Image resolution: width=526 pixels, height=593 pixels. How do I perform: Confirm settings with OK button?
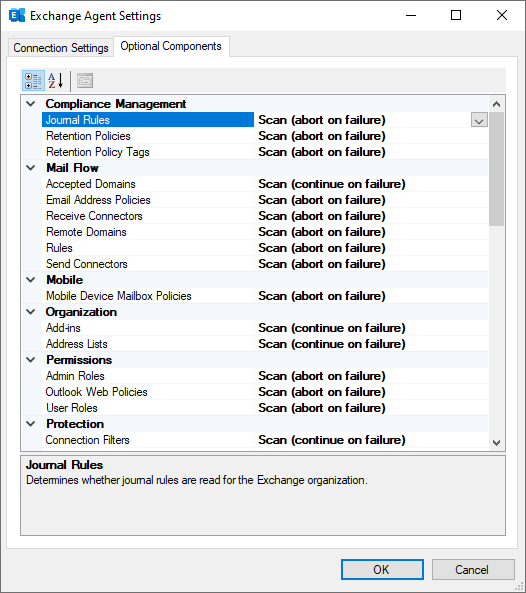(x=382, y=570)
